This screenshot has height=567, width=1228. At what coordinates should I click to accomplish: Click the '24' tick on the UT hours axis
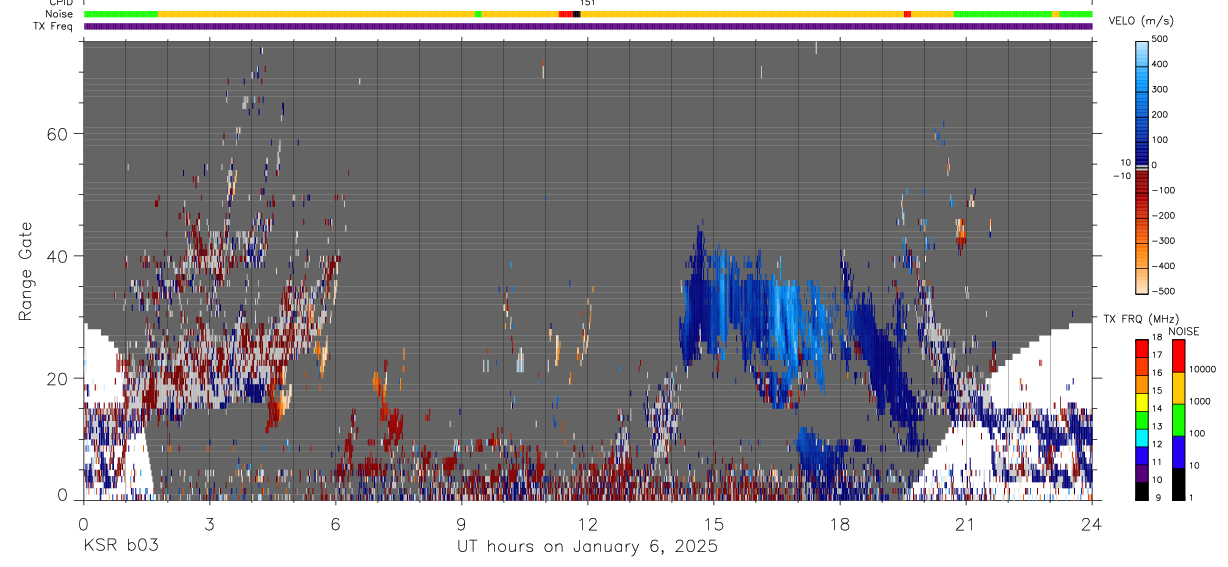(x=1092, y=523)
